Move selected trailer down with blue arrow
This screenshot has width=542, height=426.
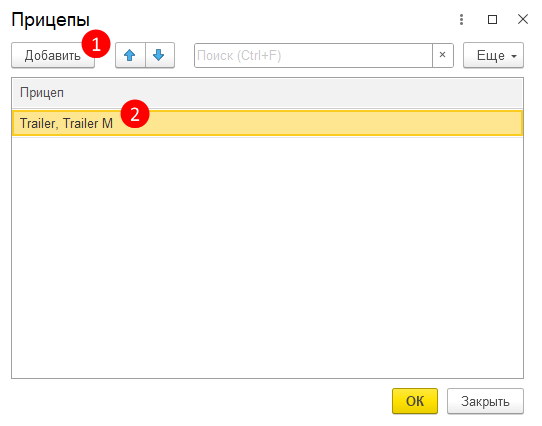(160, 55)
